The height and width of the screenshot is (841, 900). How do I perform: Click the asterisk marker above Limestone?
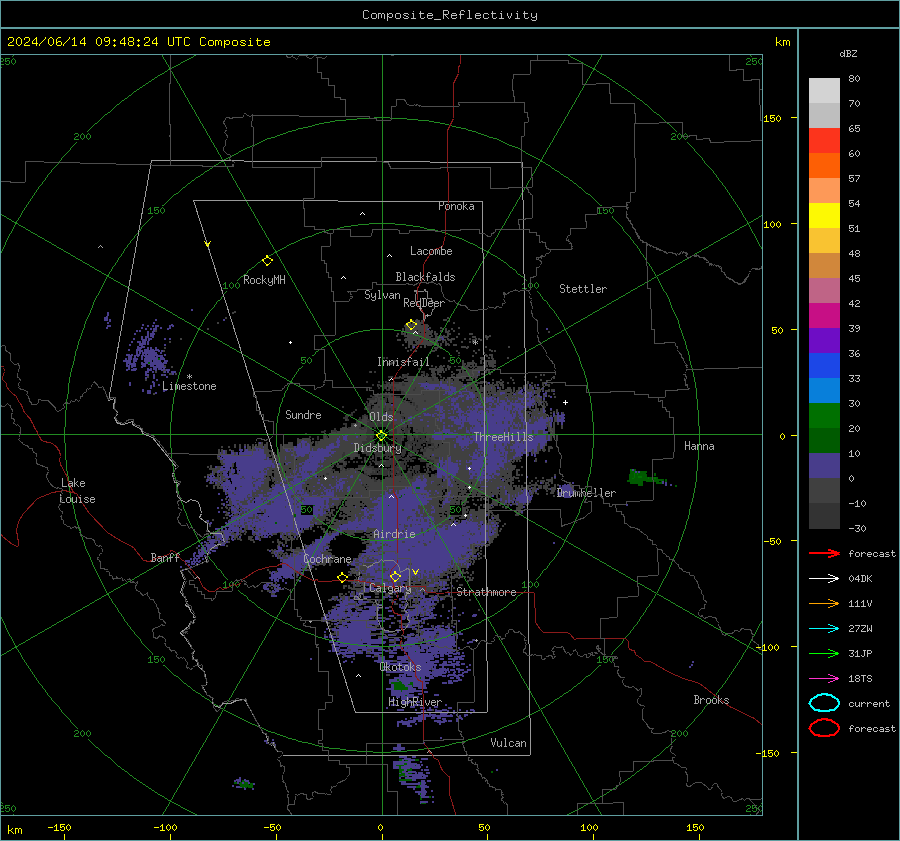coord(189,377)
